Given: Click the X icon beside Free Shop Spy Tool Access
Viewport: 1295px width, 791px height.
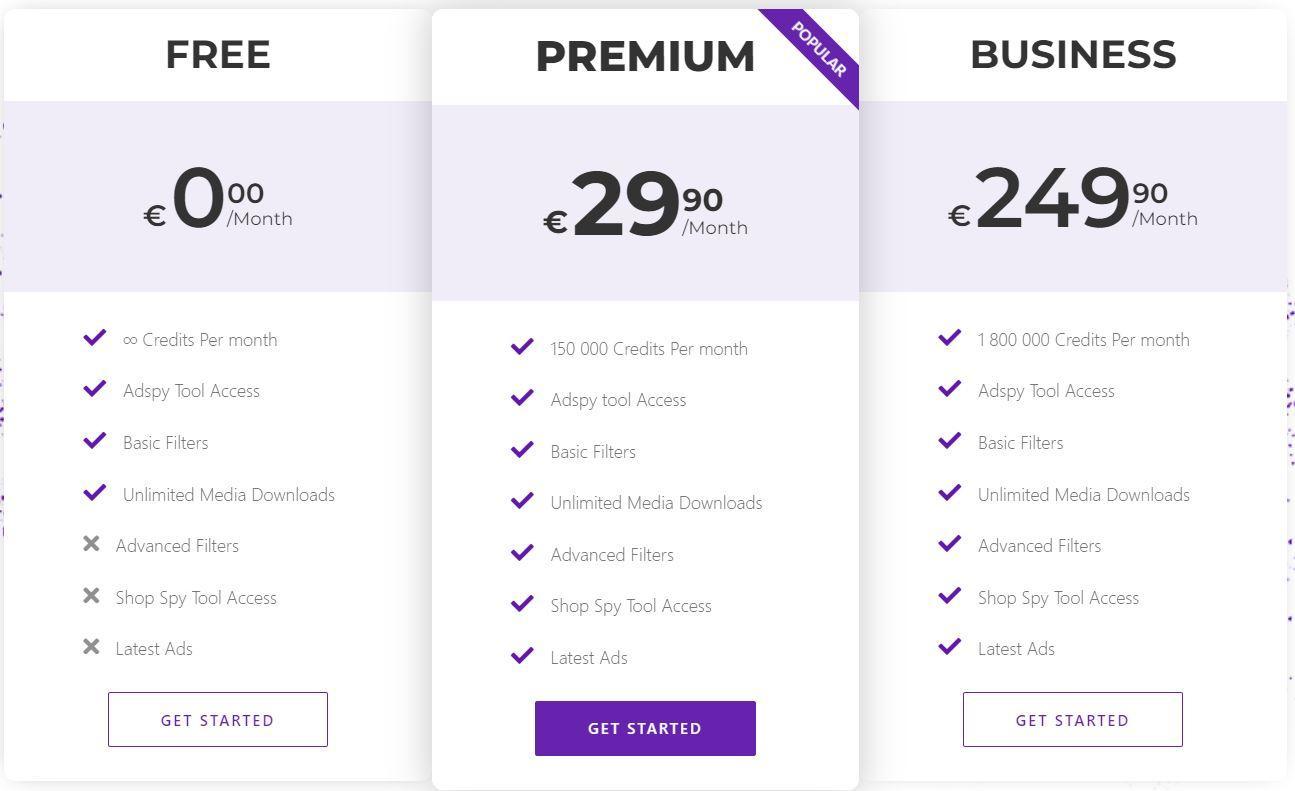Looking at the screenshot, I should coord(91,596).
